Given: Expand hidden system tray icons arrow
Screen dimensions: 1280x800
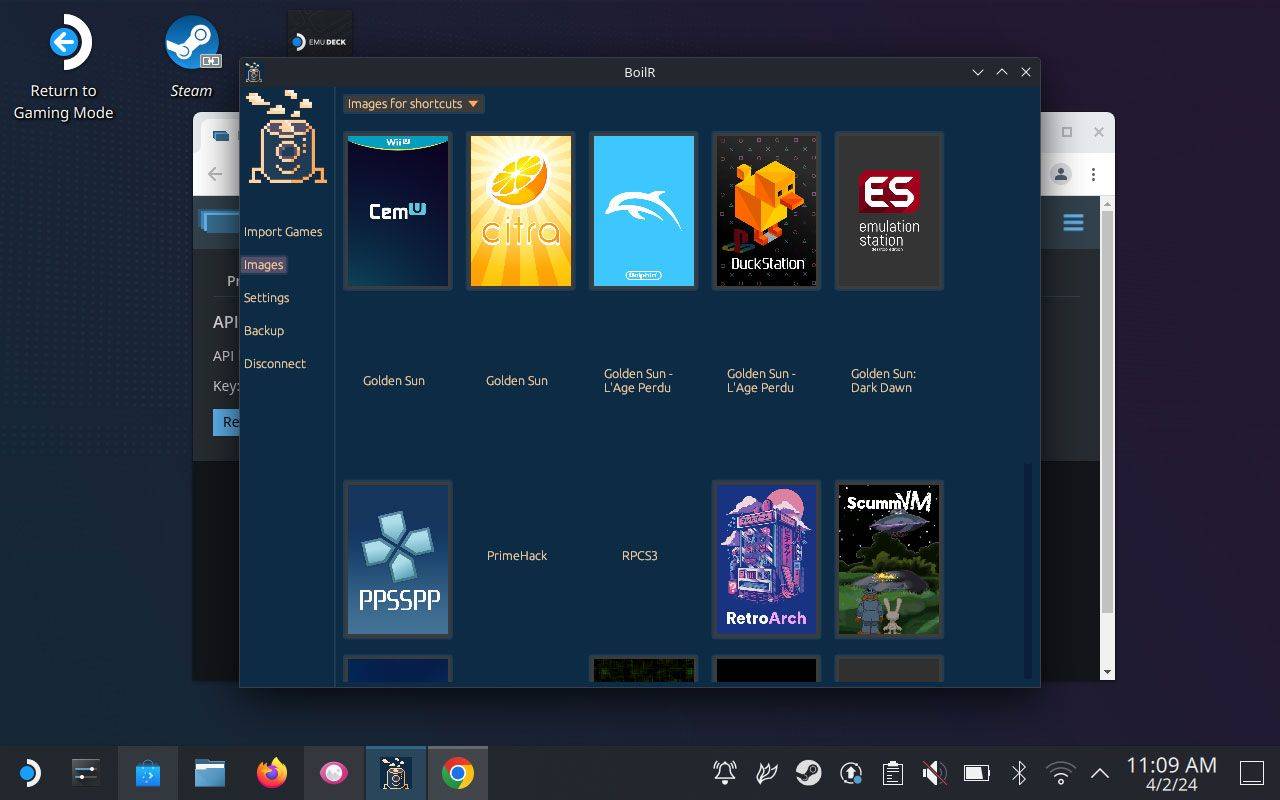Looking at the screenshot, I should (x=1100, y=773).
